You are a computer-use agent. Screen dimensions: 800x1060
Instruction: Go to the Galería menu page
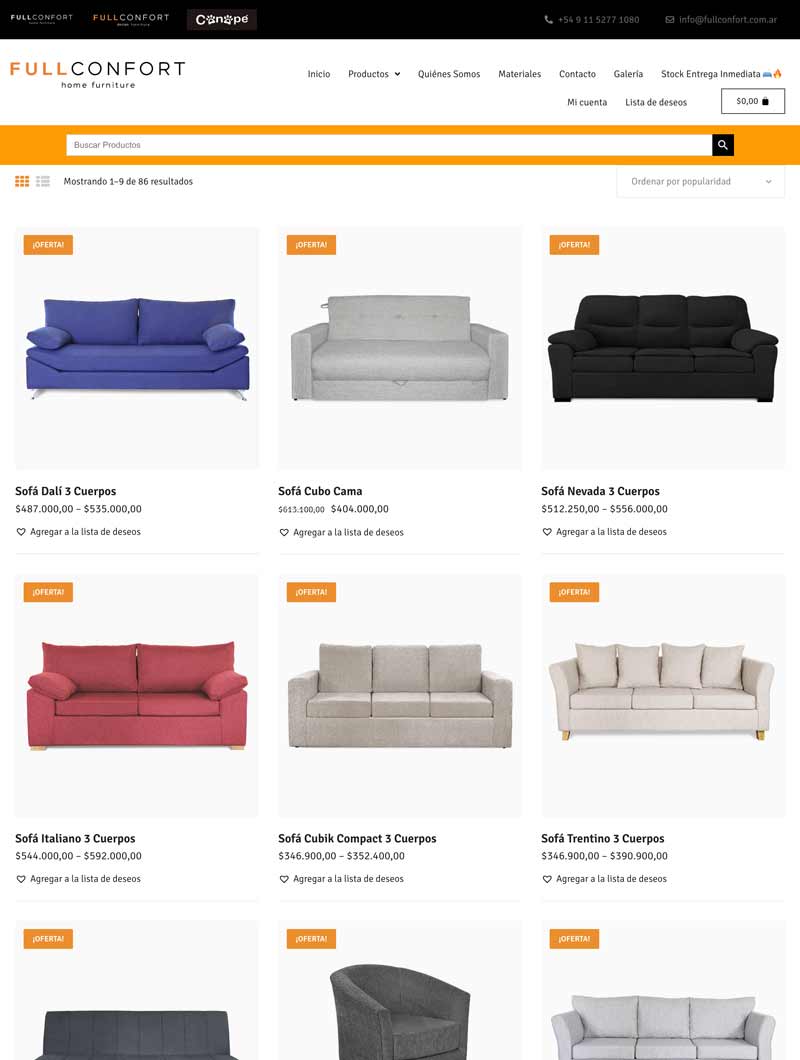pyautogui.click(x=628, y=74)
